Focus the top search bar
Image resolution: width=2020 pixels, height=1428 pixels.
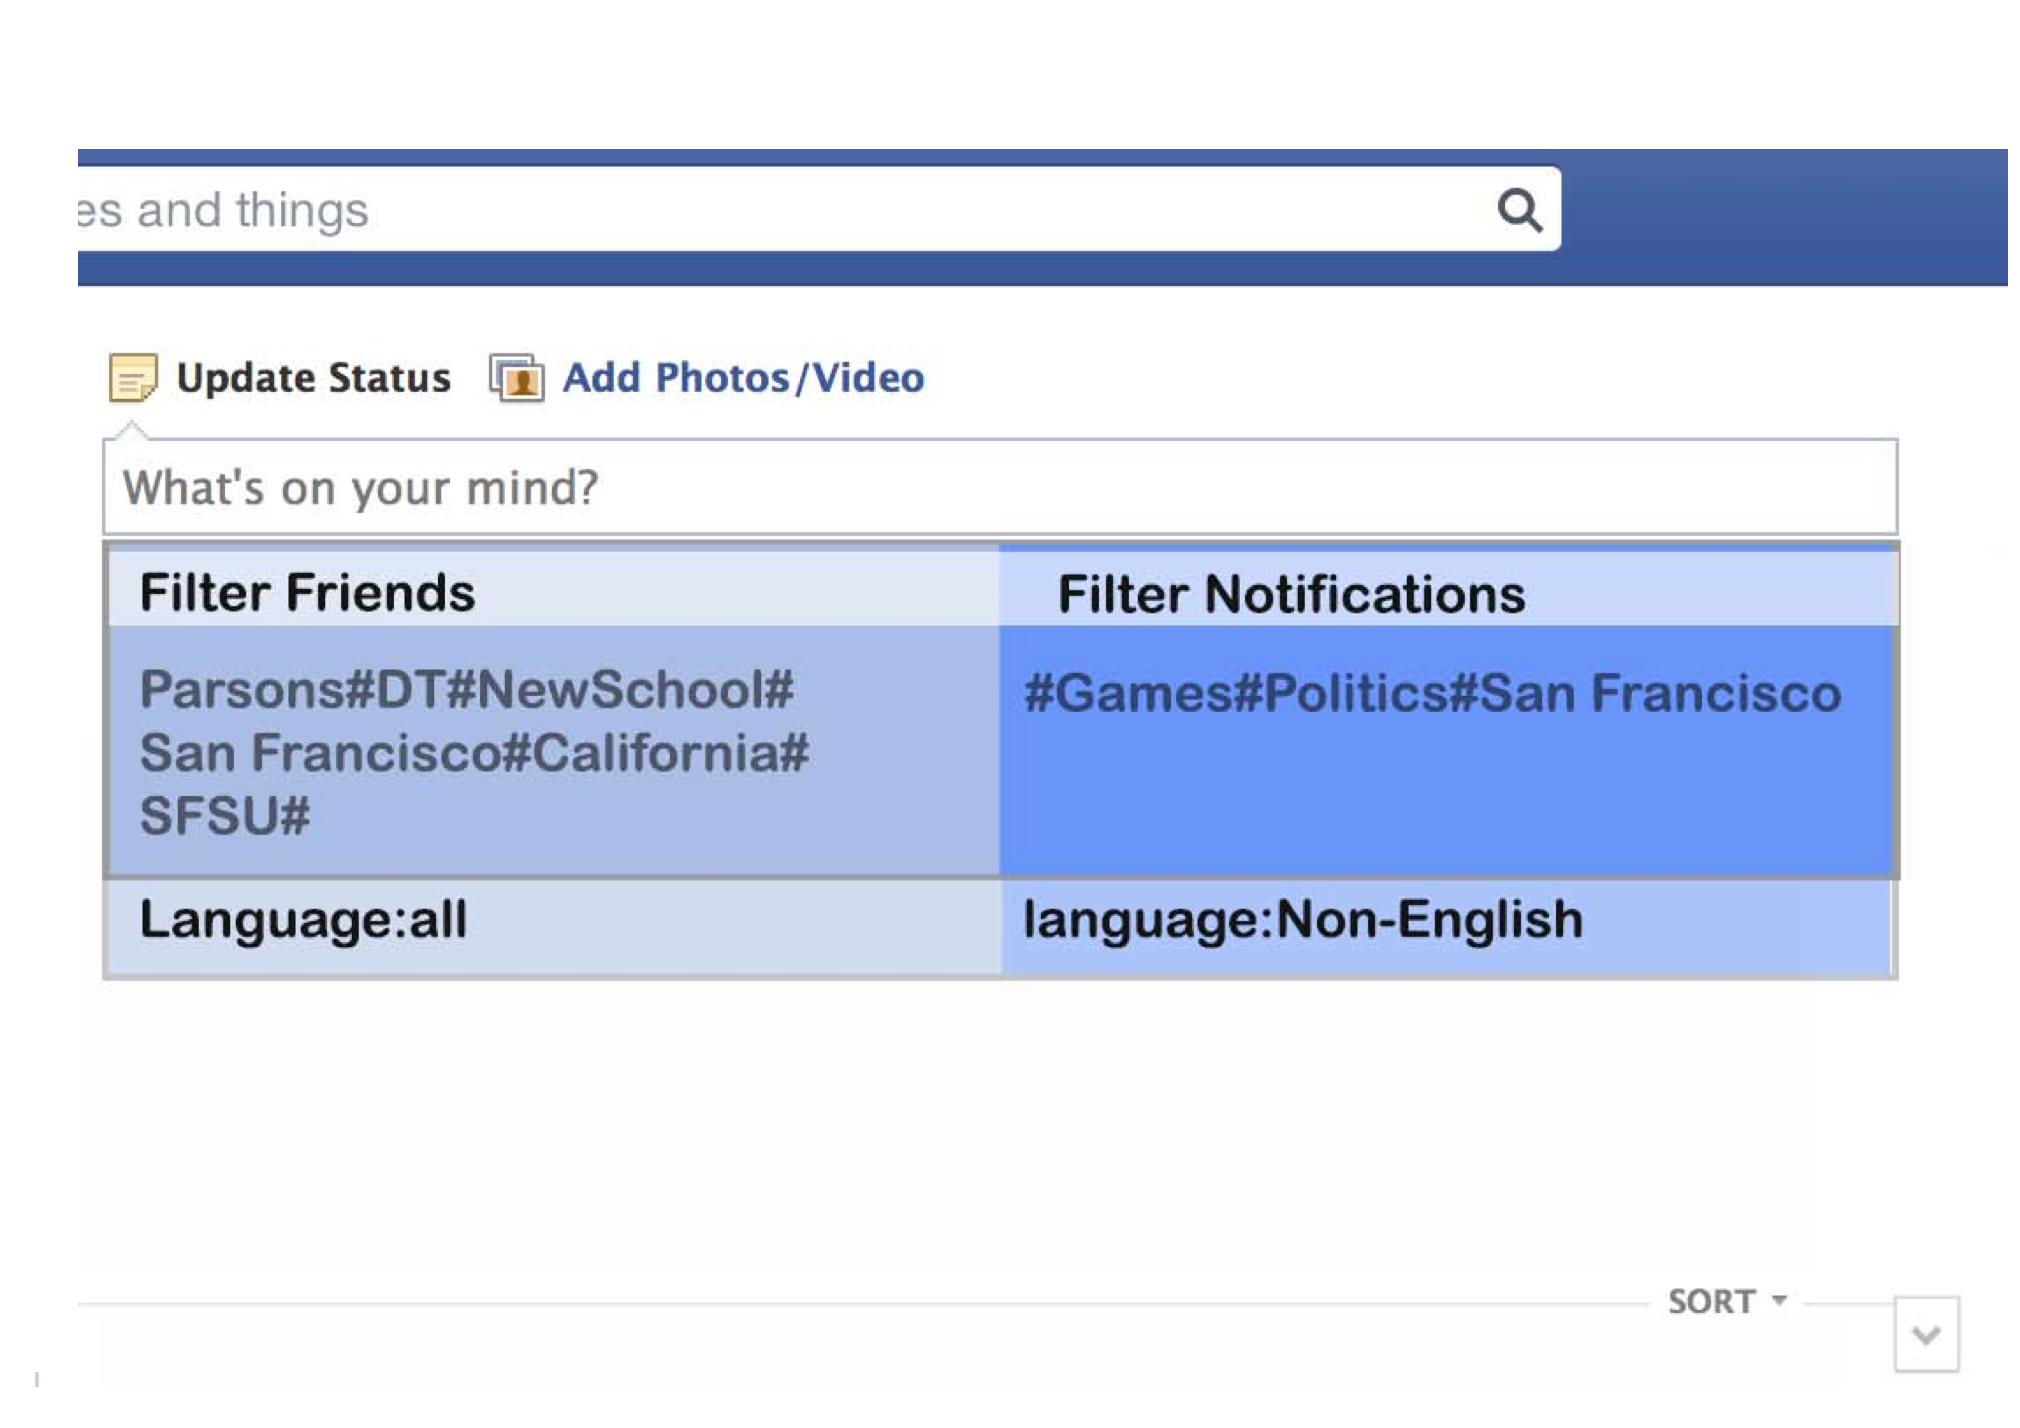pyautogui.click(x=818, y=209)
